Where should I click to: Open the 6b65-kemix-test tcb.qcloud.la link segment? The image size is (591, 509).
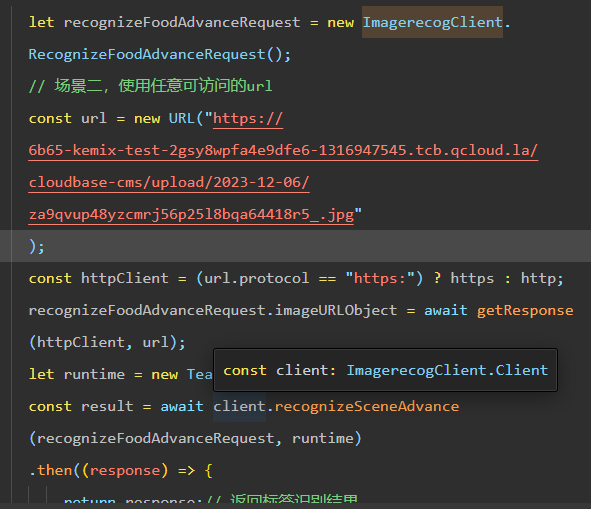tap(283, 151)
